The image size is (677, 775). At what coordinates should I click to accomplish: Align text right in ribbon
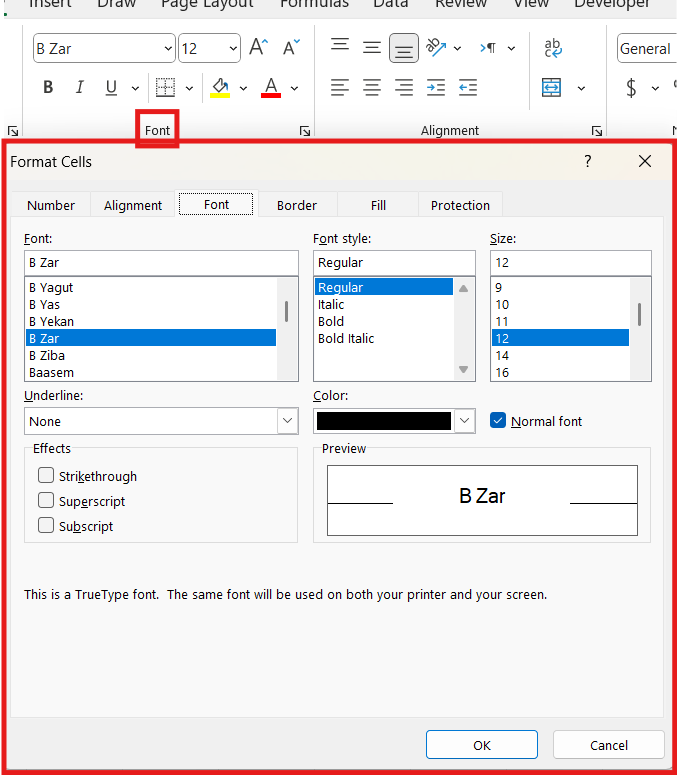click(x=404, y=87)
